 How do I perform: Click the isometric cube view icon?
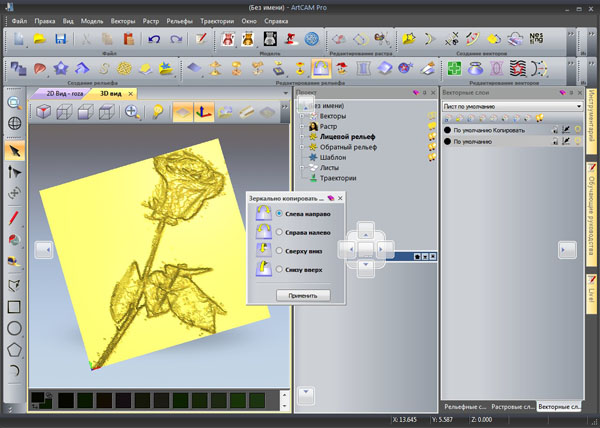pyautogui.click(x=44, y=112)
